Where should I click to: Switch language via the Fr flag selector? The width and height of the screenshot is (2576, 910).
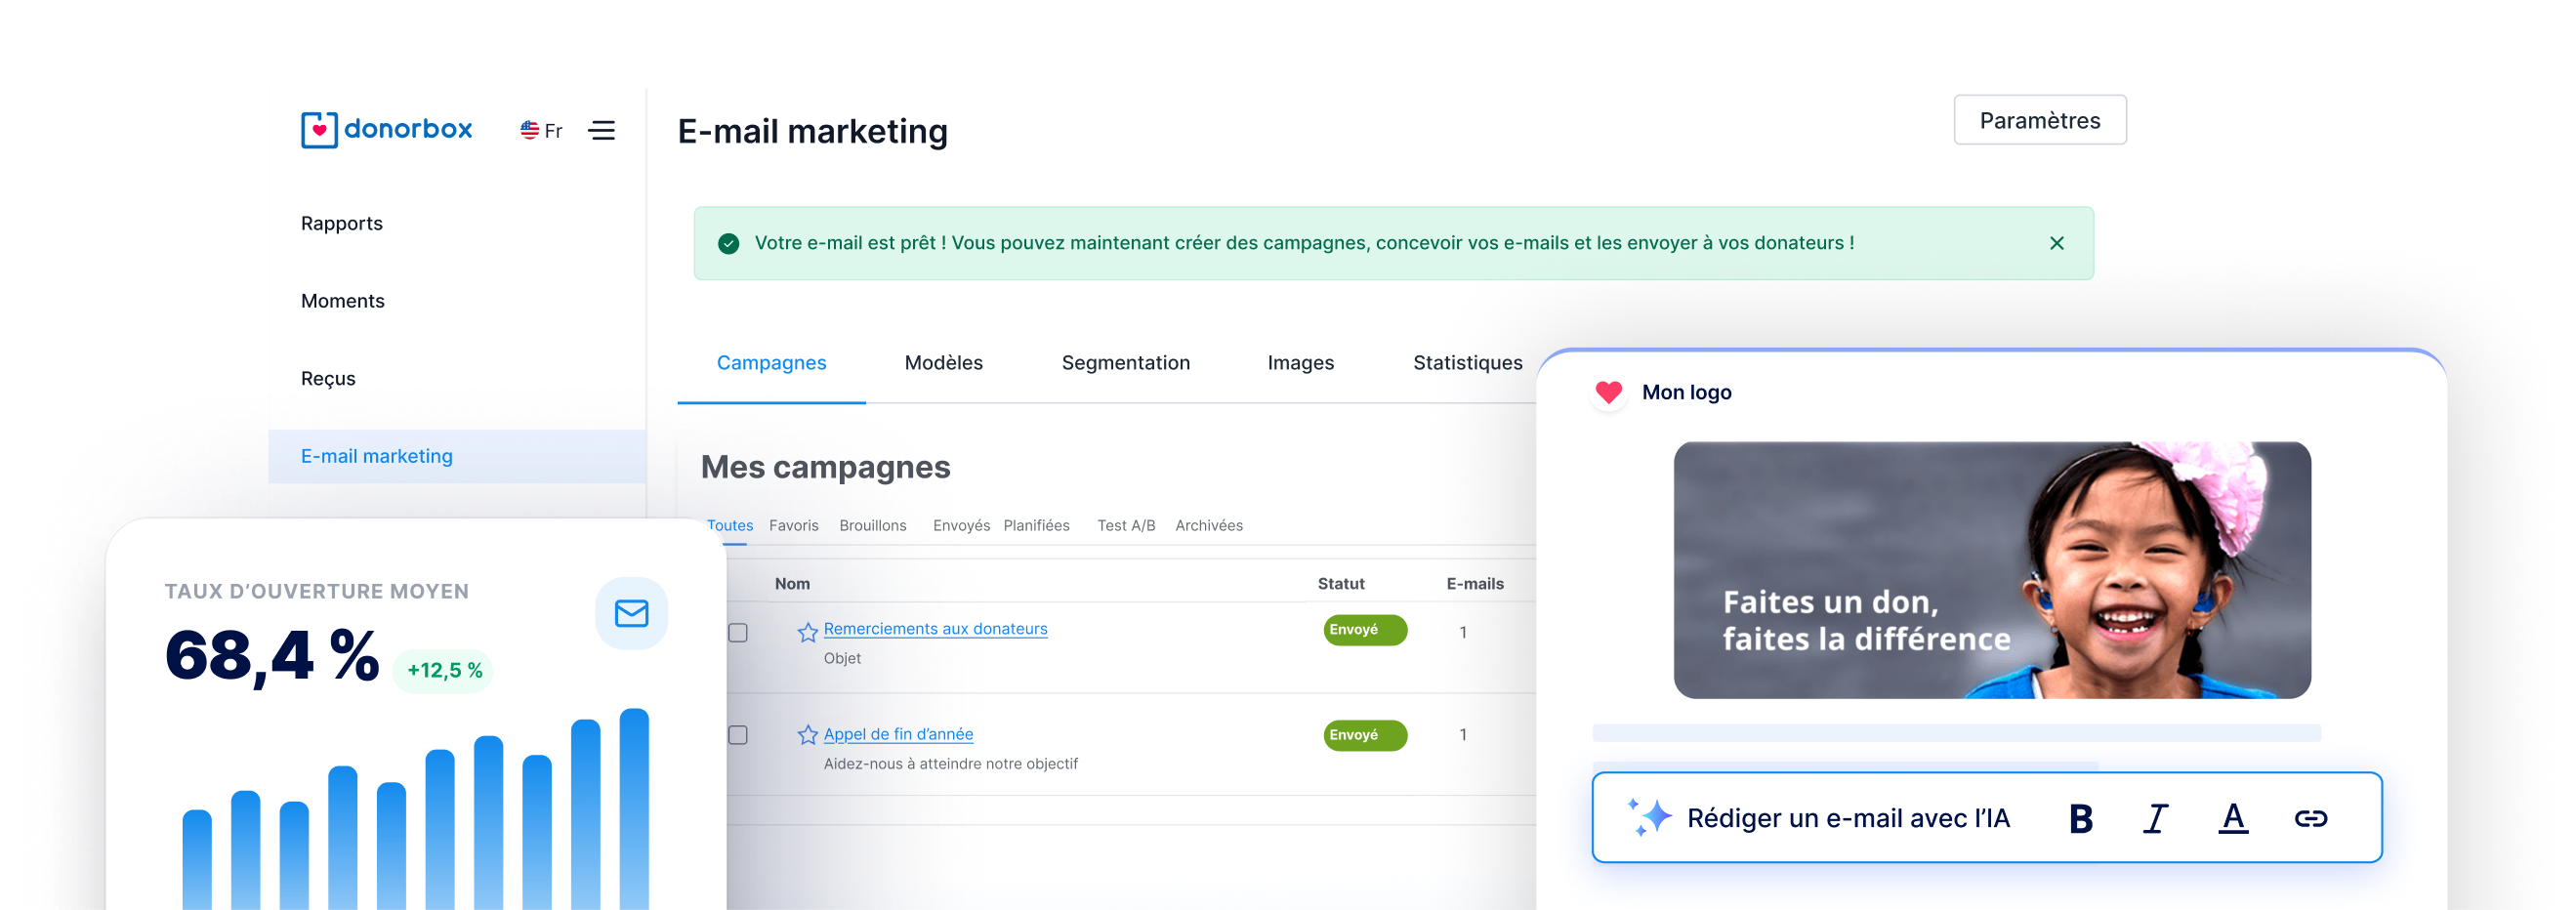tap(541, 131)
